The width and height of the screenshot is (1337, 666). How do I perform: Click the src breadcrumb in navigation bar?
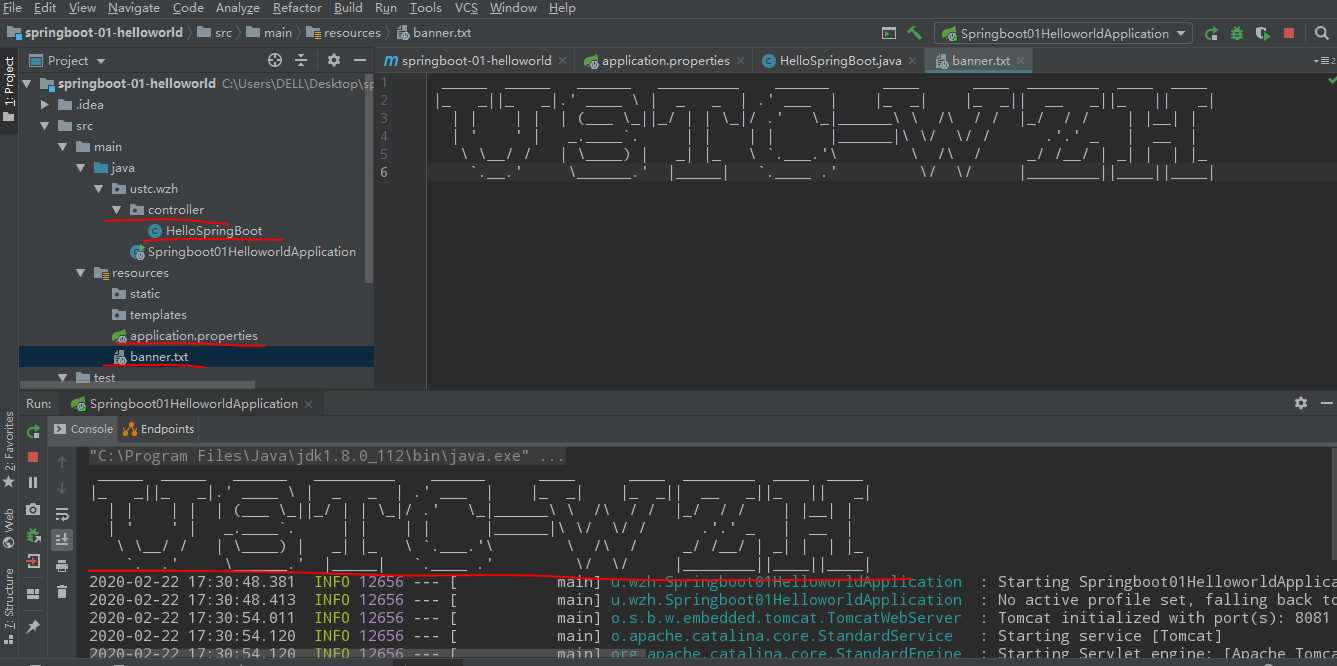[x=214, y=33]
